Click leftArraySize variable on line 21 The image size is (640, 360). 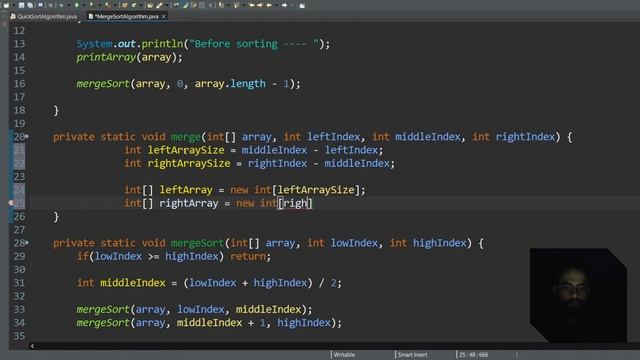coord(186,150)
